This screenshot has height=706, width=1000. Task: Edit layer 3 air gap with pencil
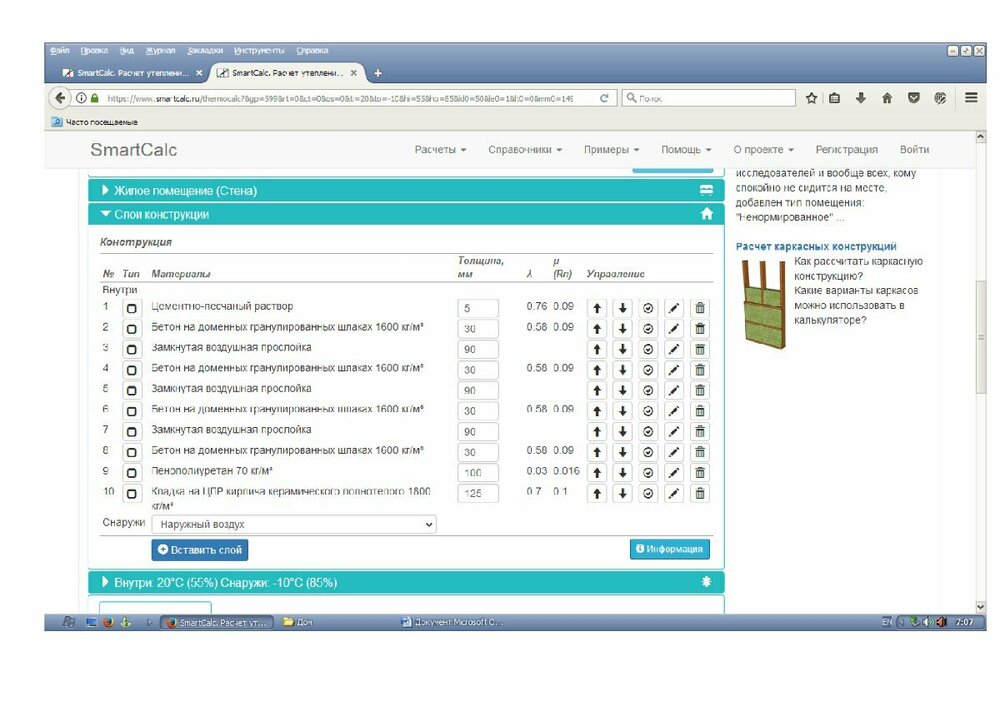pos(673,349)
